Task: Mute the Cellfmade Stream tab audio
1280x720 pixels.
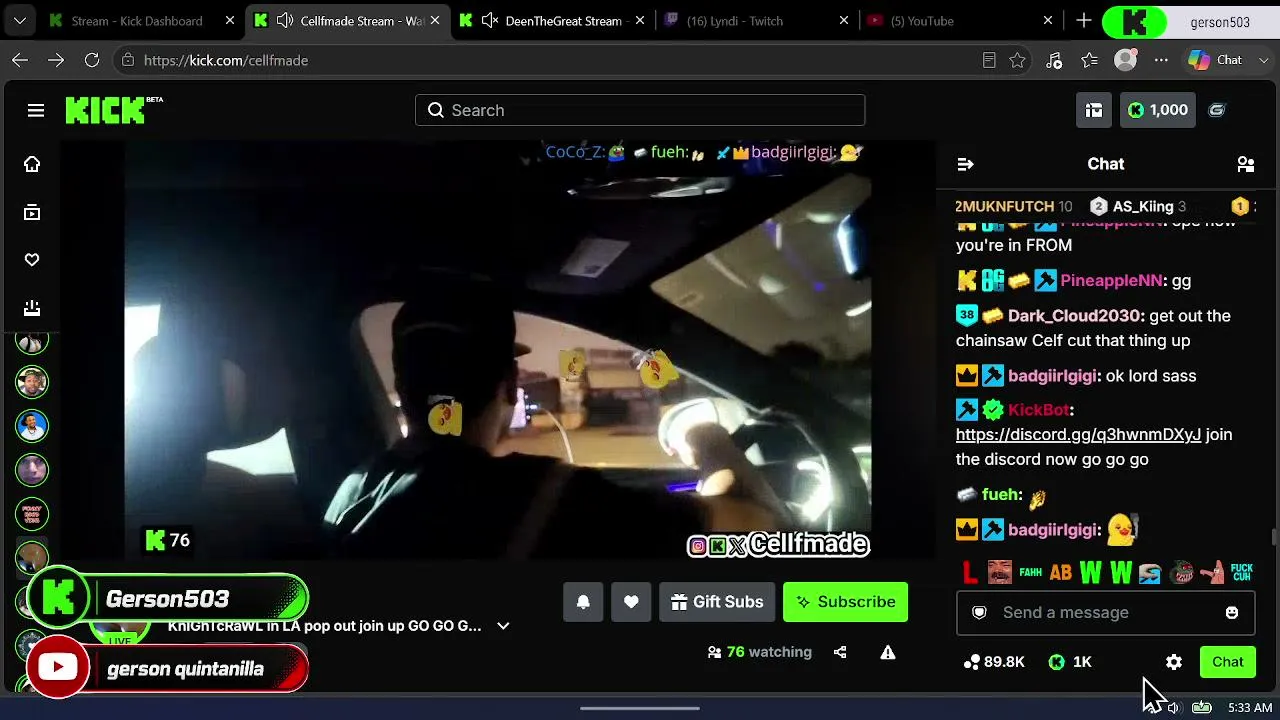Action: [285, 21]
